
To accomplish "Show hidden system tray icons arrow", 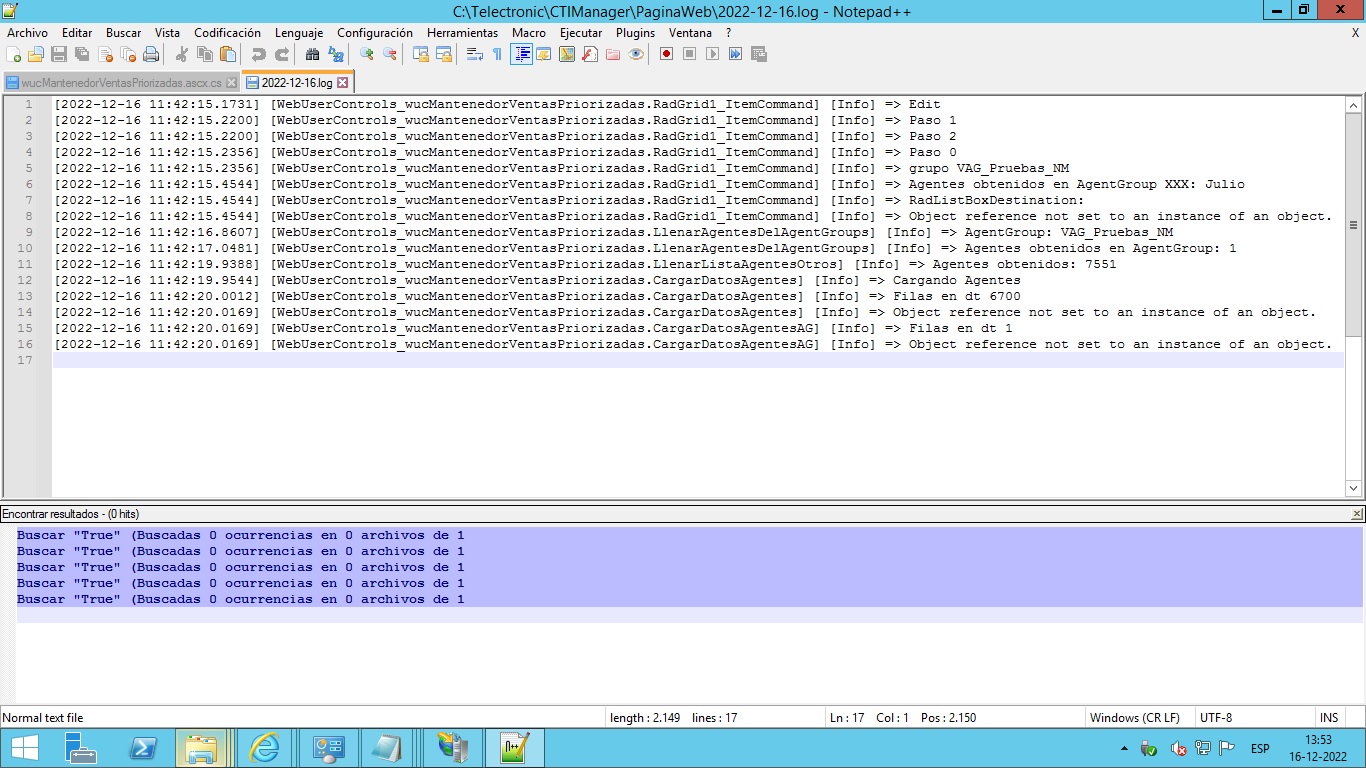I will click(x=1125, y=748).
